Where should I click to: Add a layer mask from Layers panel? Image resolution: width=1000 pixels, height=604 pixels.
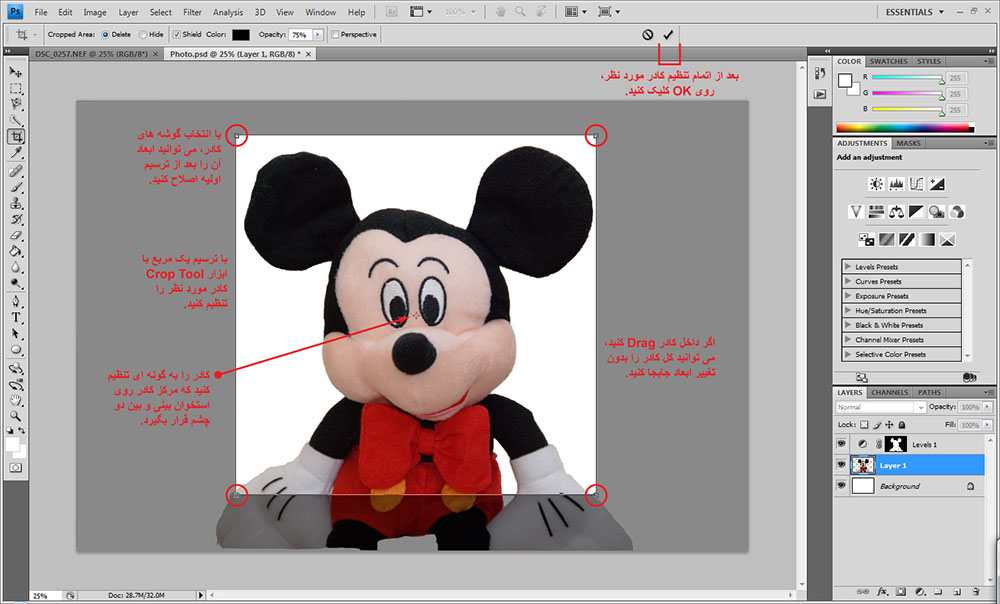point(901,592)
